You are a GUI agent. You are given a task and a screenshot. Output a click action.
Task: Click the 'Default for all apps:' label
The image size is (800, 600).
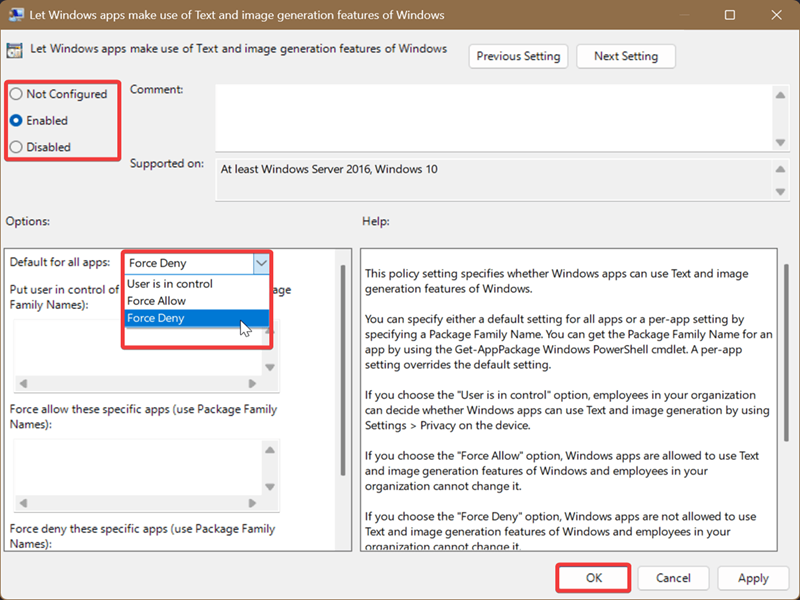[60, 262]
